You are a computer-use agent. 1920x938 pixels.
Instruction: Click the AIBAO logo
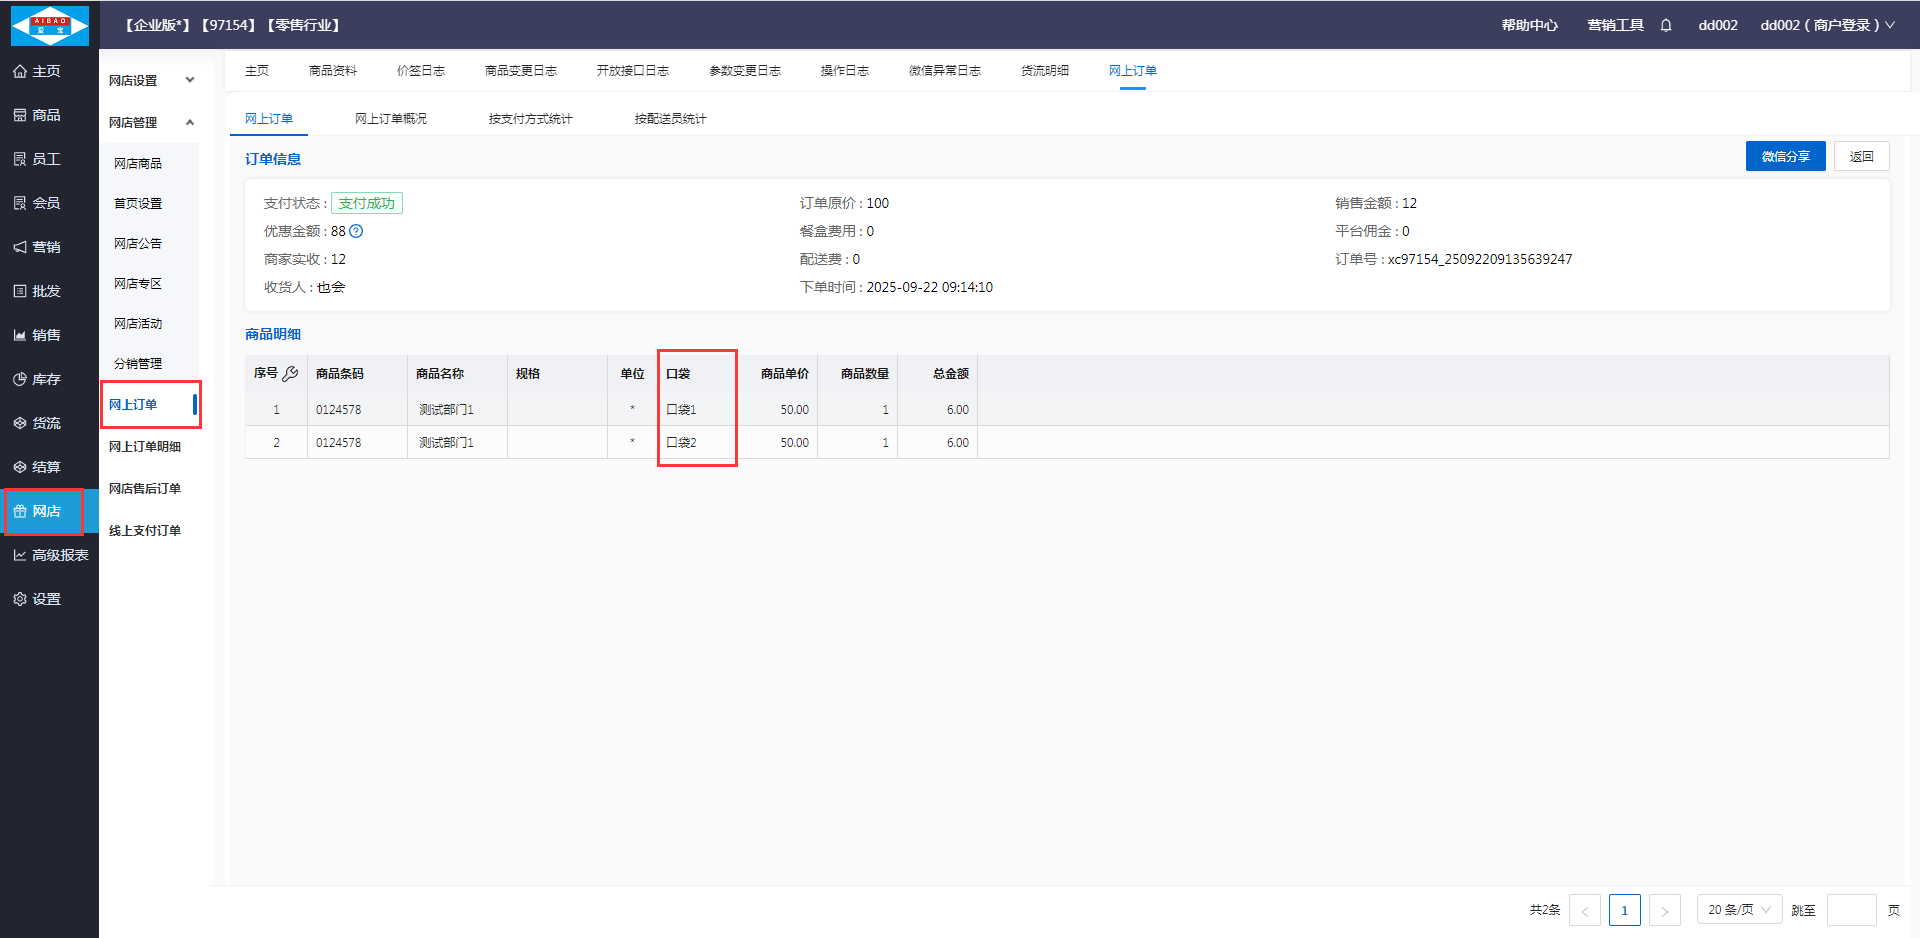coord(49,25)
